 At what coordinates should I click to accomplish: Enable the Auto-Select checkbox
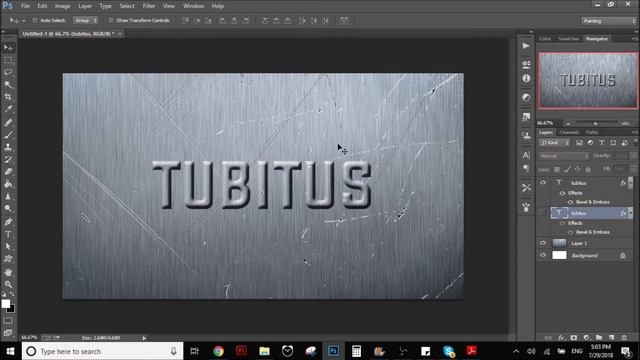pos(35,20)
